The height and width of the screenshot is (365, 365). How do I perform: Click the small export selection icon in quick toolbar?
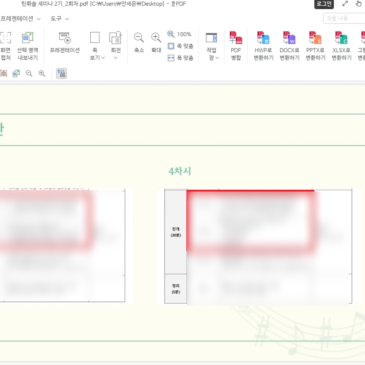coord(16,73)
